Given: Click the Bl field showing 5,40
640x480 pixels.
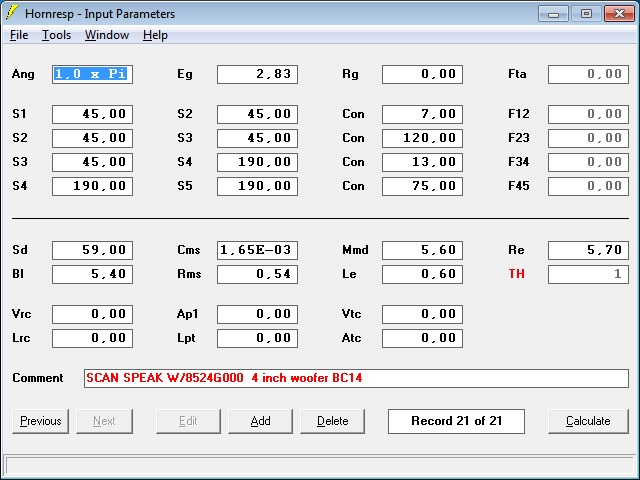Looking at the screenshot, I should point(92,274).
